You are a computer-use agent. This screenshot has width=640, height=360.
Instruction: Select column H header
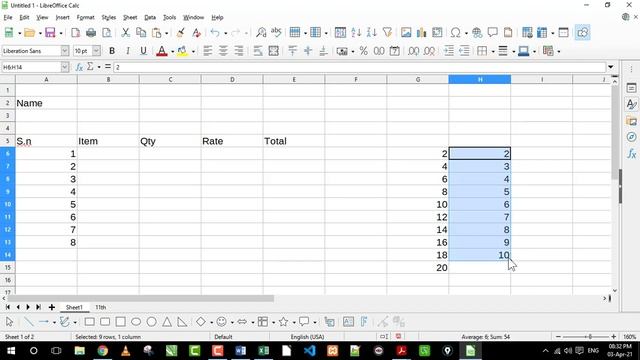pyautogui.click(x=480, y=80)
